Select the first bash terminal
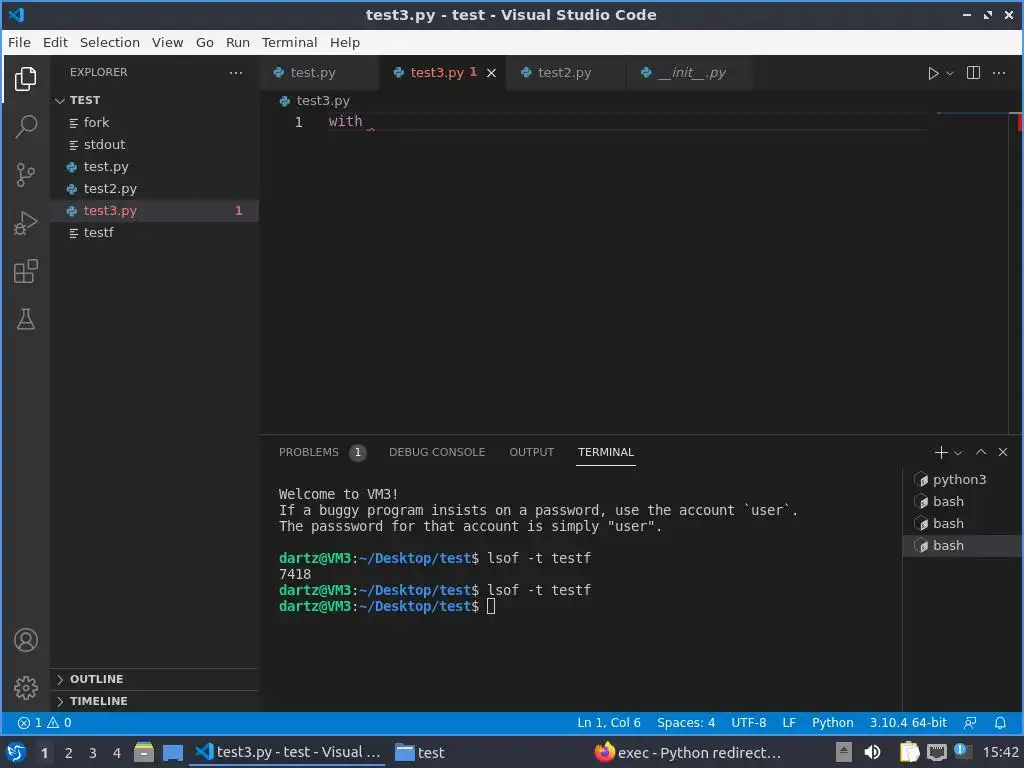This screenshot has width=1024, height=768. [x=963, y=502]
